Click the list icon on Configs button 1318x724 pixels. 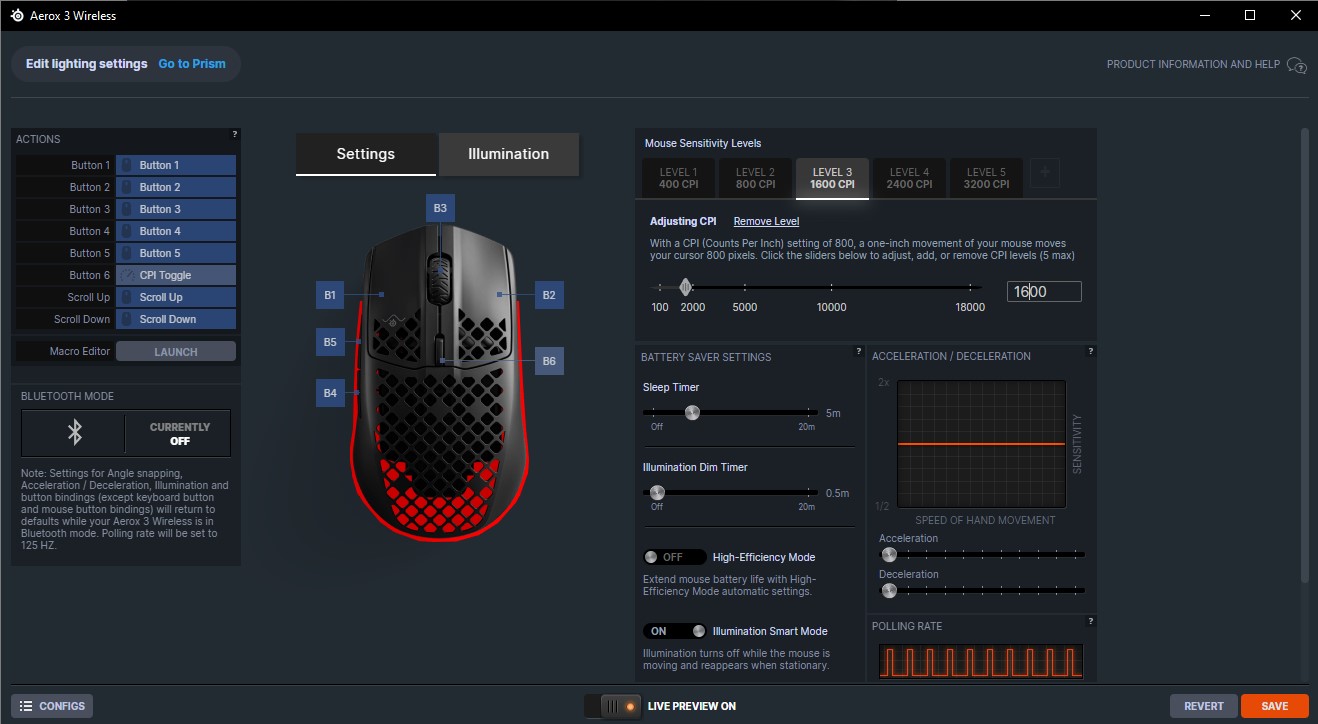(26, 706)
